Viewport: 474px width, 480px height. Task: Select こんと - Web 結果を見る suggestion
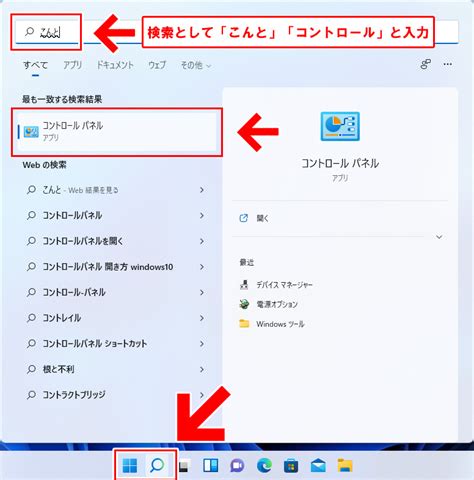tap(116, 190)
